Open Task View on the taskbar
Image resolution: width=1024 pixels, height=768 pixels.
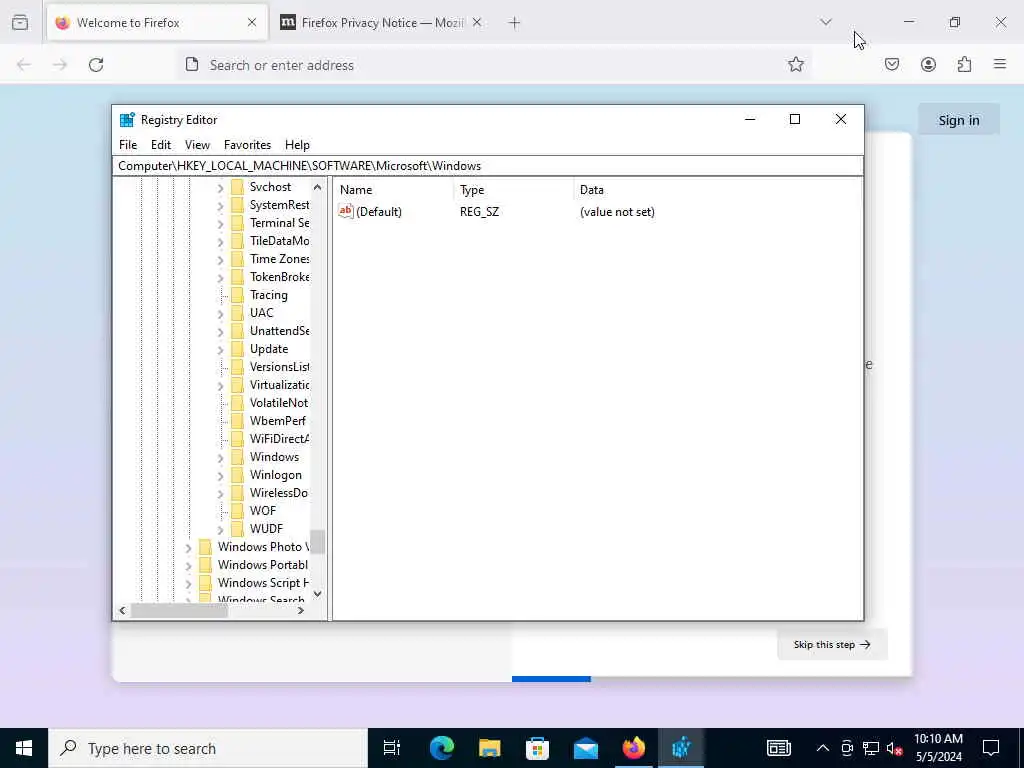click(x=392, y=748)
